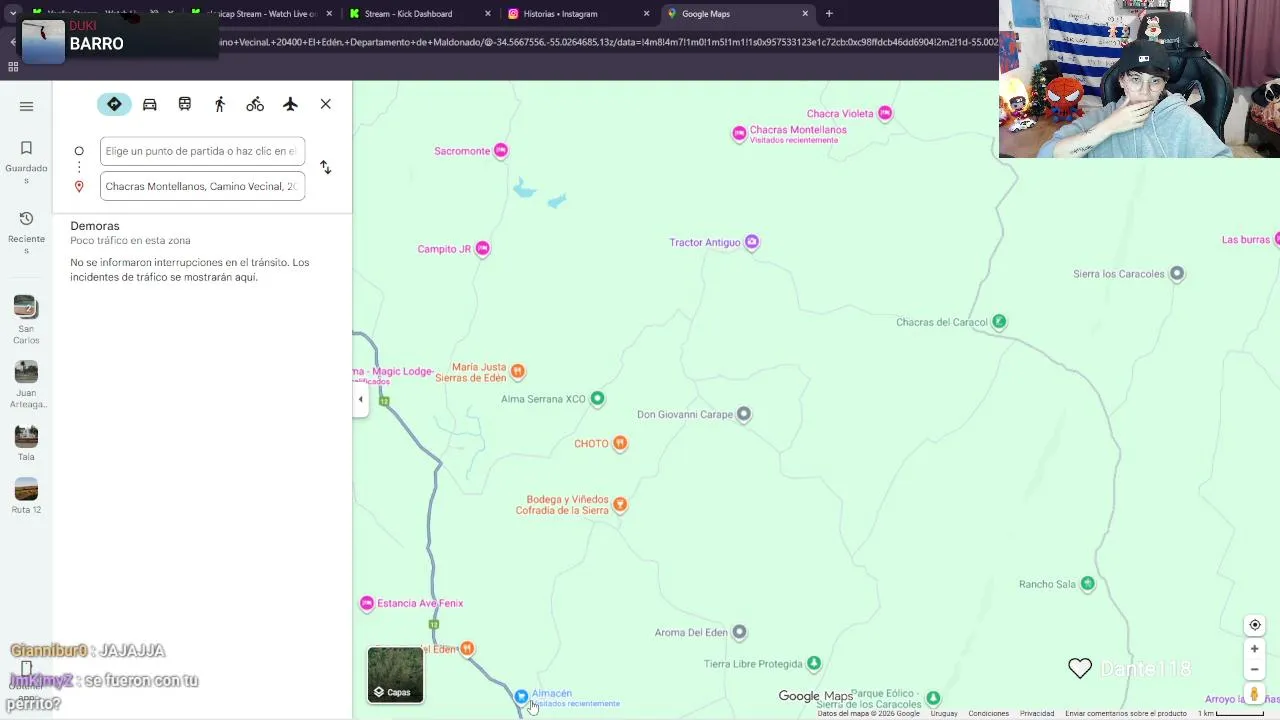Image resolution: width=1280 pixels, height=720 pixels.
Task: Click the Campito JR lodging pin
Action: 483,249
